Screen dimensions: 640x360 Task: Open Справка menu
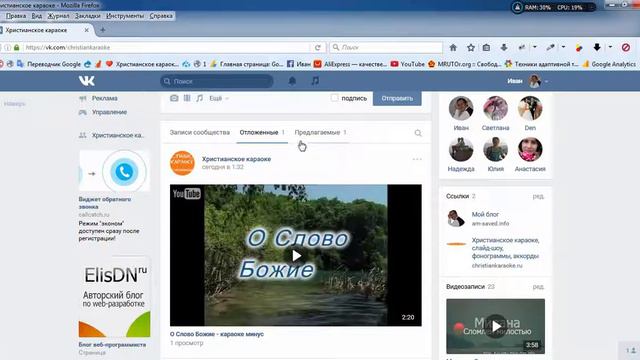coord(161,16)
